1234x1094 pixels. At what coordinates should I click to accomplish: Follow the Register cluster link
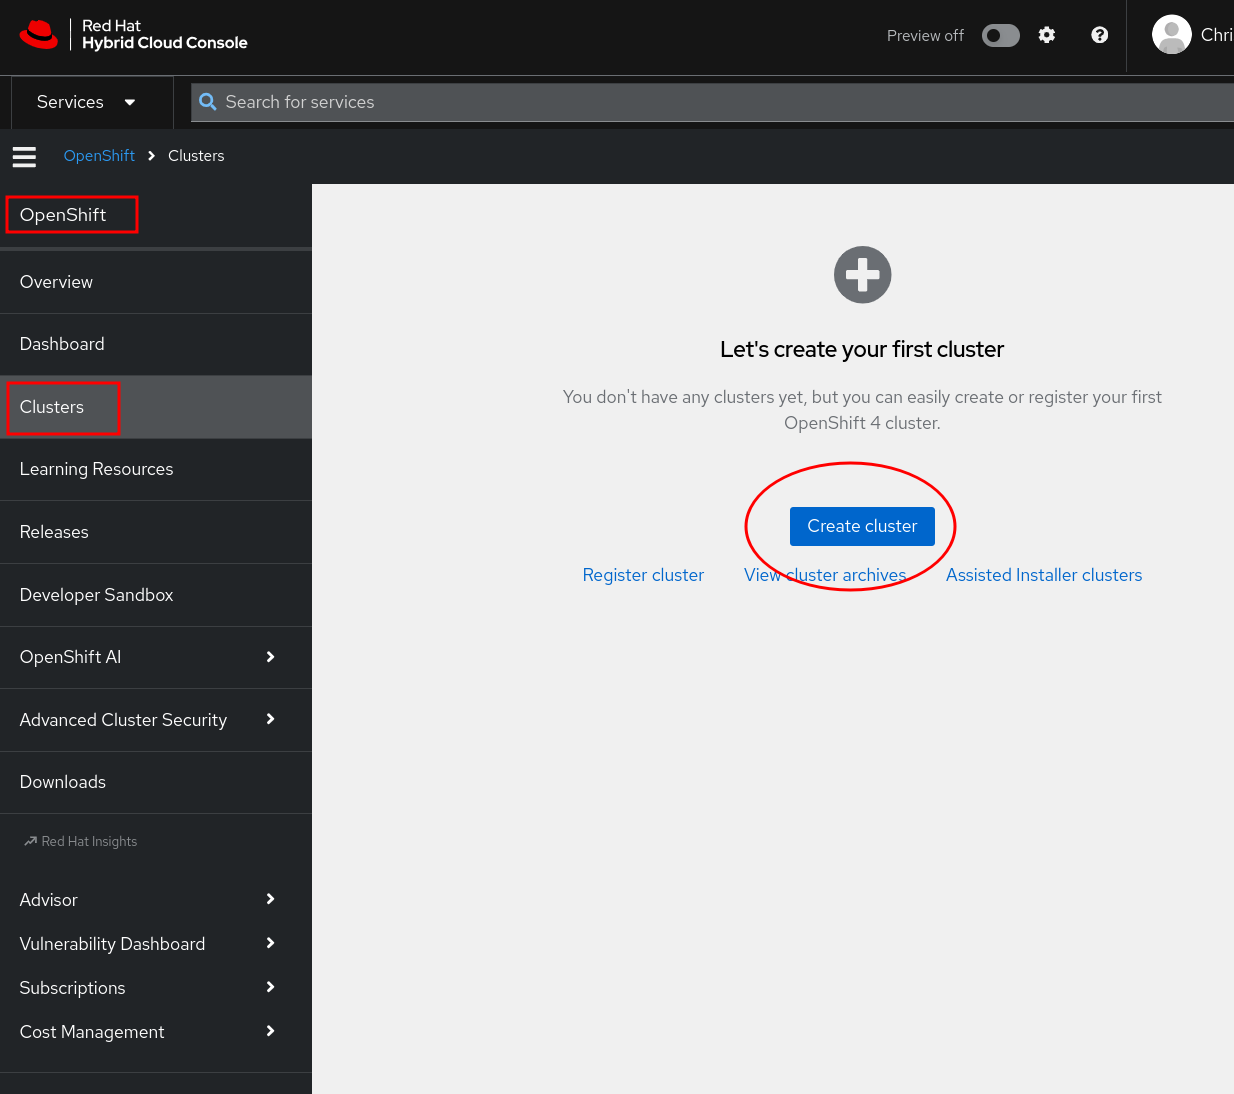(643, 575)
